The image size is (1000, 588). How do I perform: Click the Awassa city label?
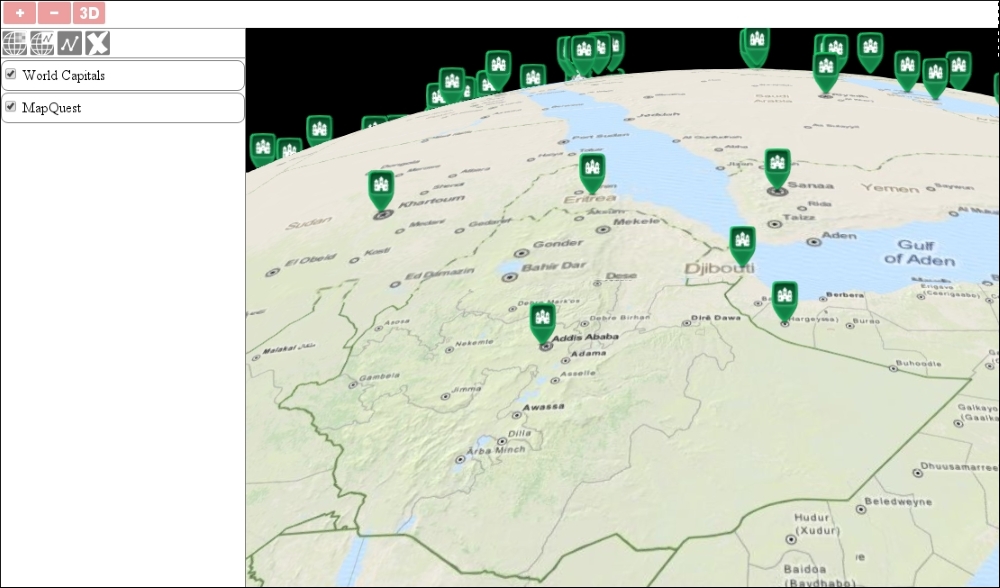pos(543,406)
